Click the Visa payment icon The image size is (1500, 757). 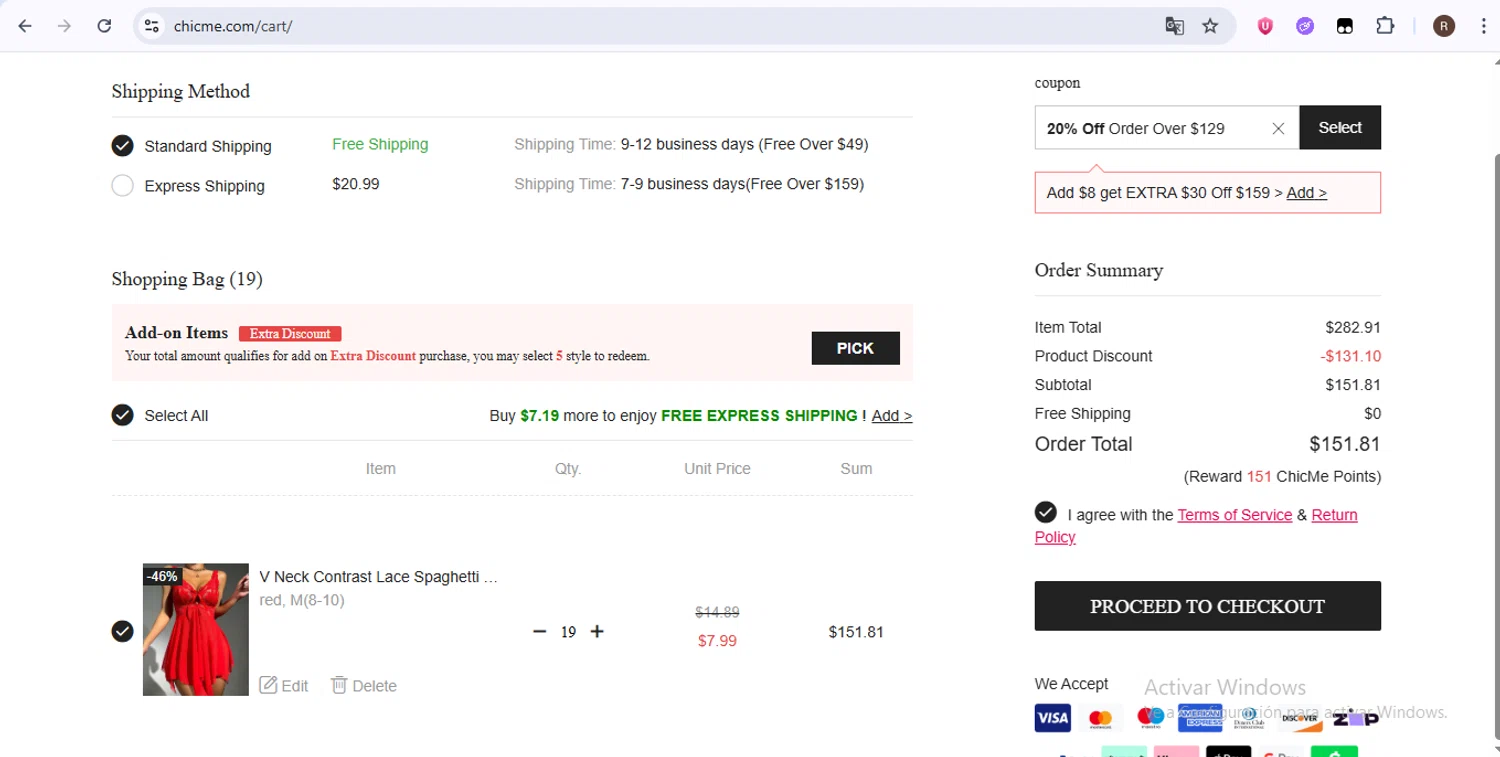click(1052, 718)
